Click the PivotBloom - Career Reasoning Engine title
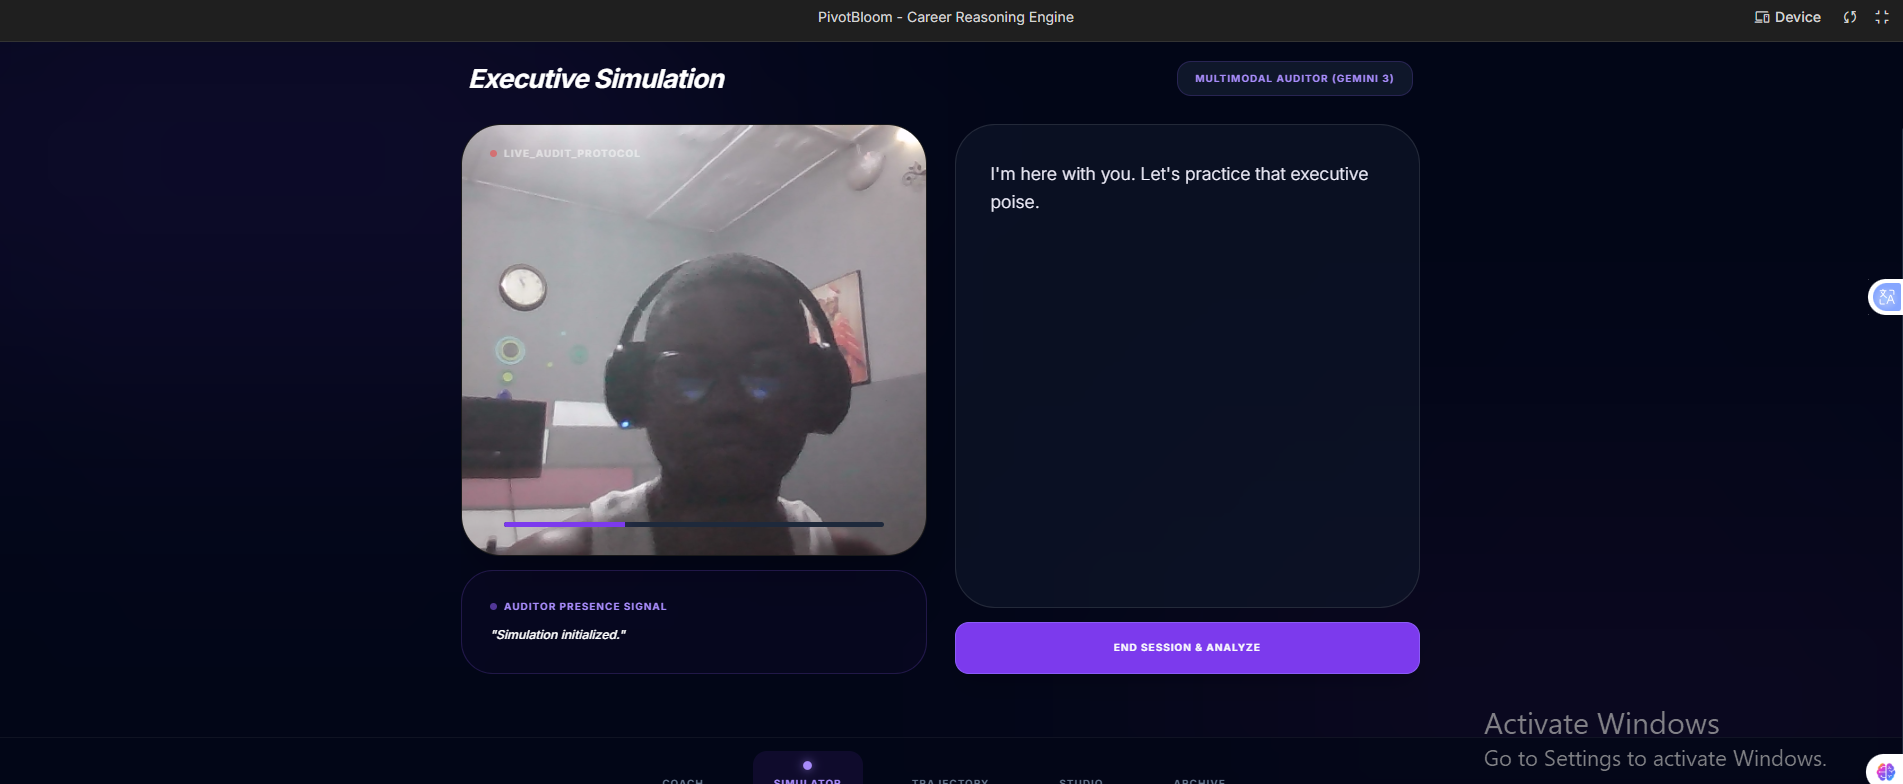 946,17
